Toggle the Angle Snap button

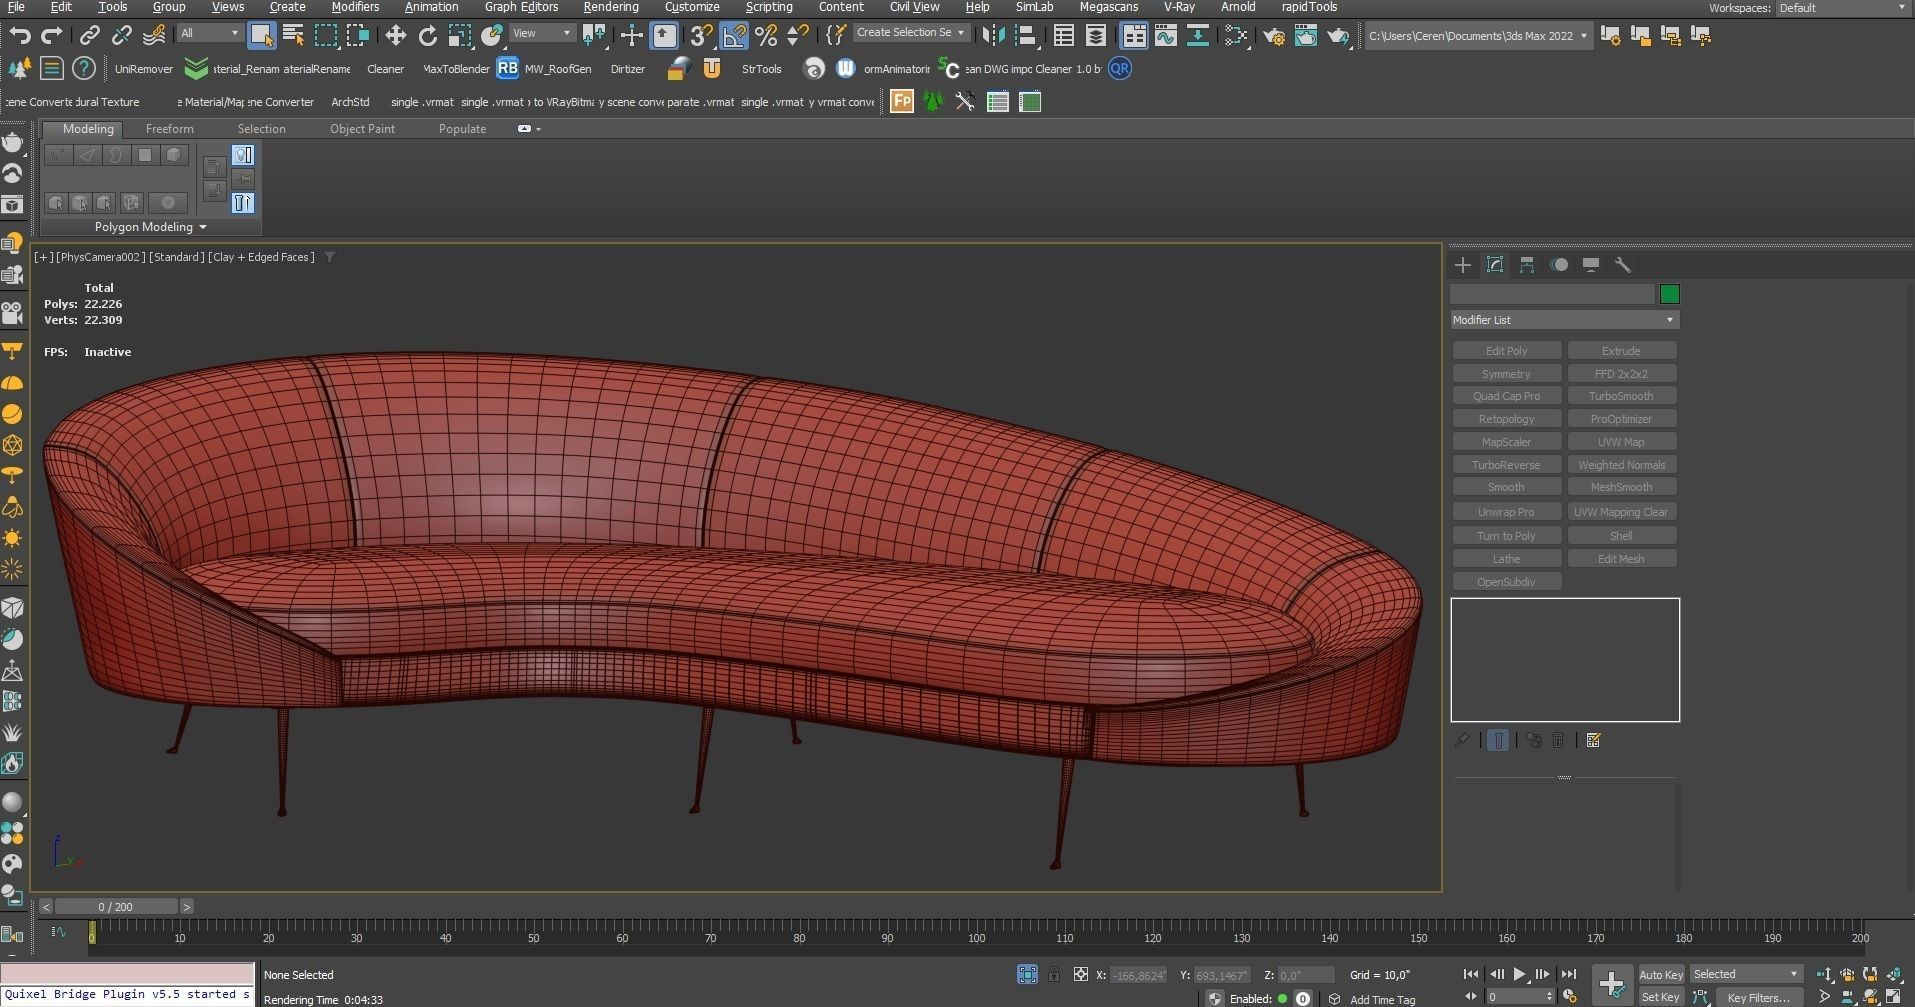coord(734,35)
